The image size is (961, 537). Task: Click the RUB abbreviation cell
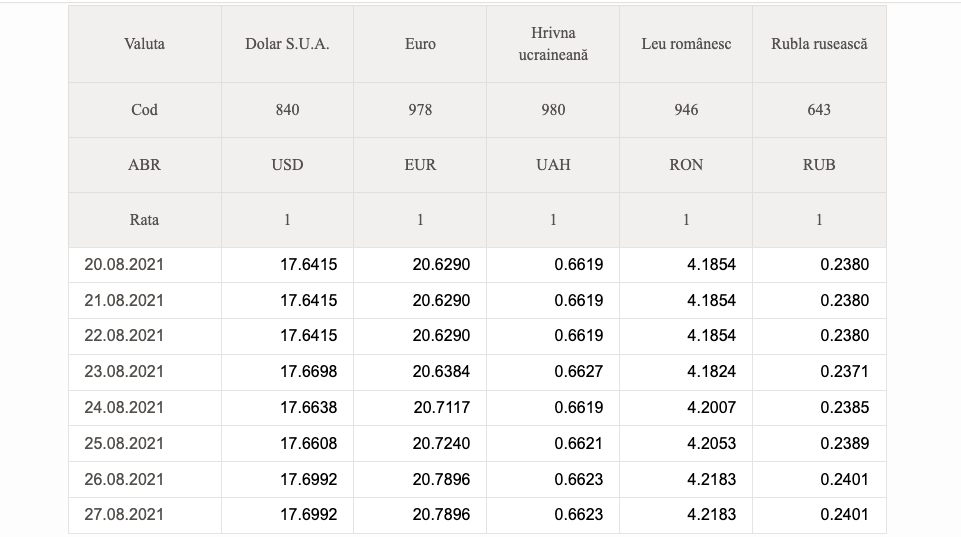click(x=819, y=165)
